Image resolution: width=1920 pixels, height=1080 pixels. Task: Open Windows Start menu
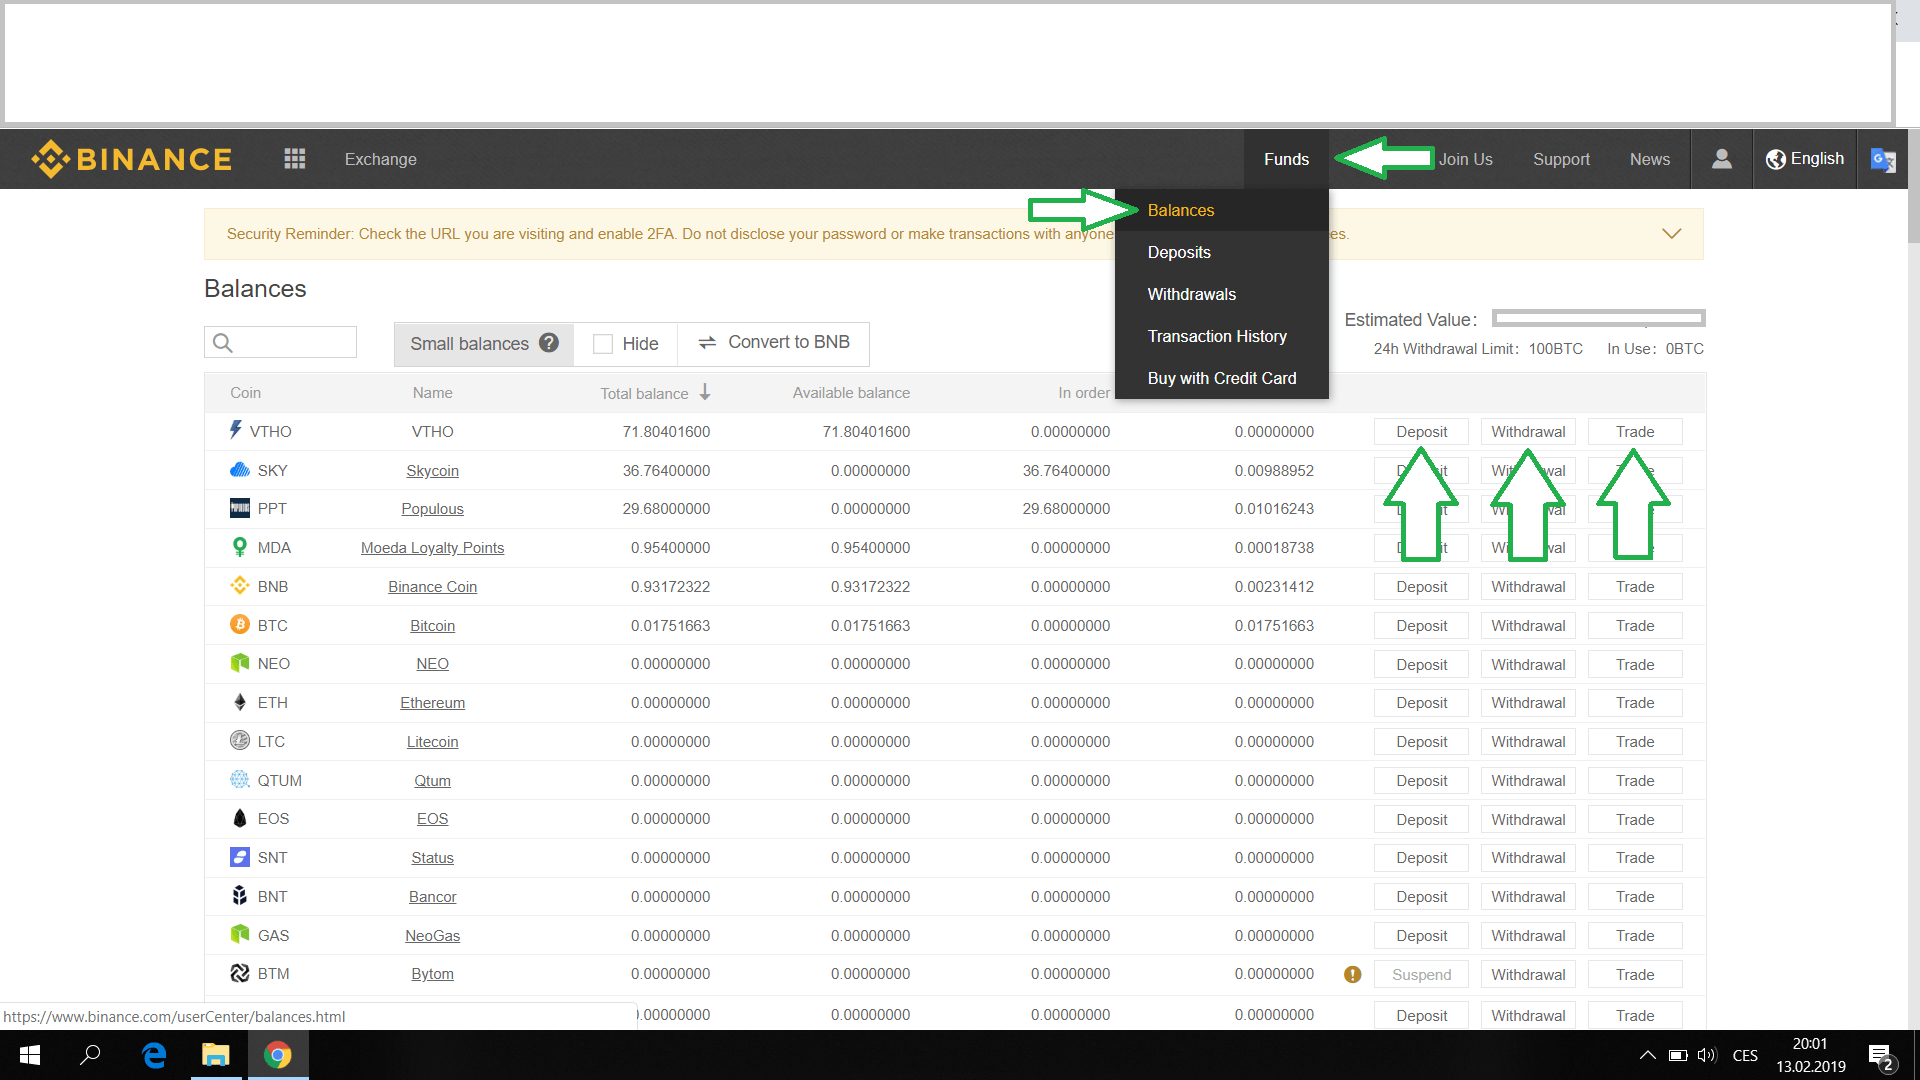coord(30,1055)
